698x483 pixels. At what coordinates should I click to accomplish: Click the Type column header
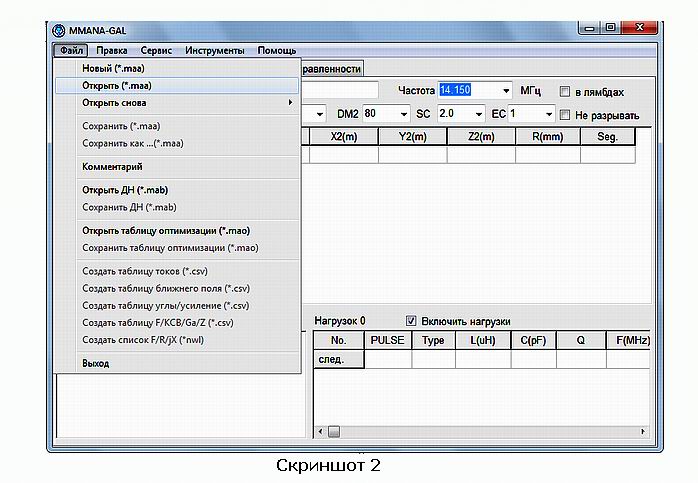(433, 341)
